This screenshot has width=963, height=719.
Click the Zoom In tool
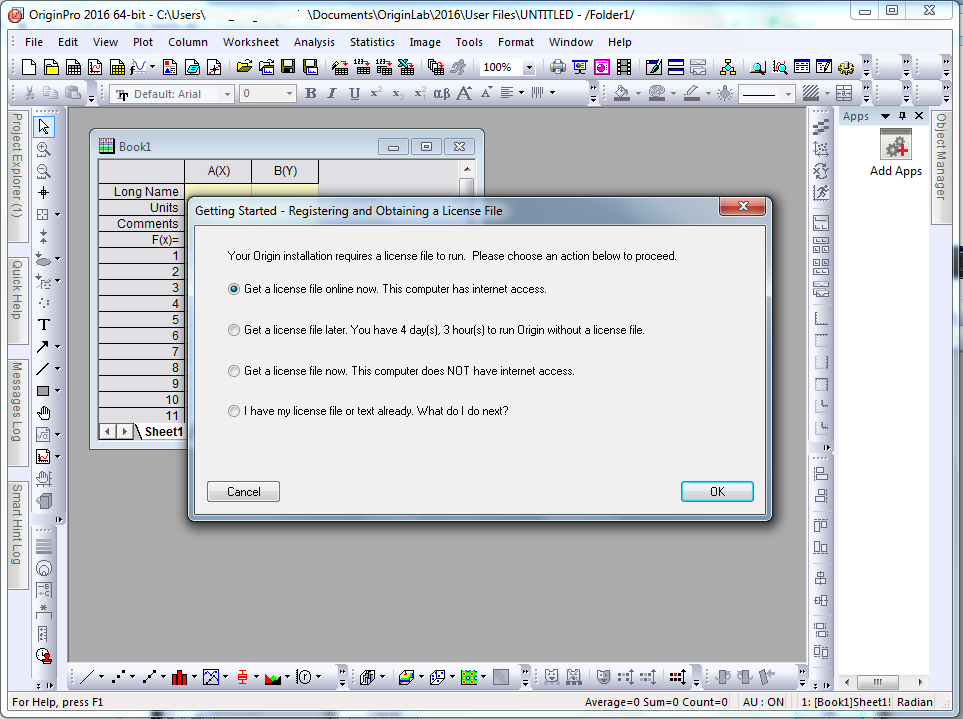pos(44,149)
